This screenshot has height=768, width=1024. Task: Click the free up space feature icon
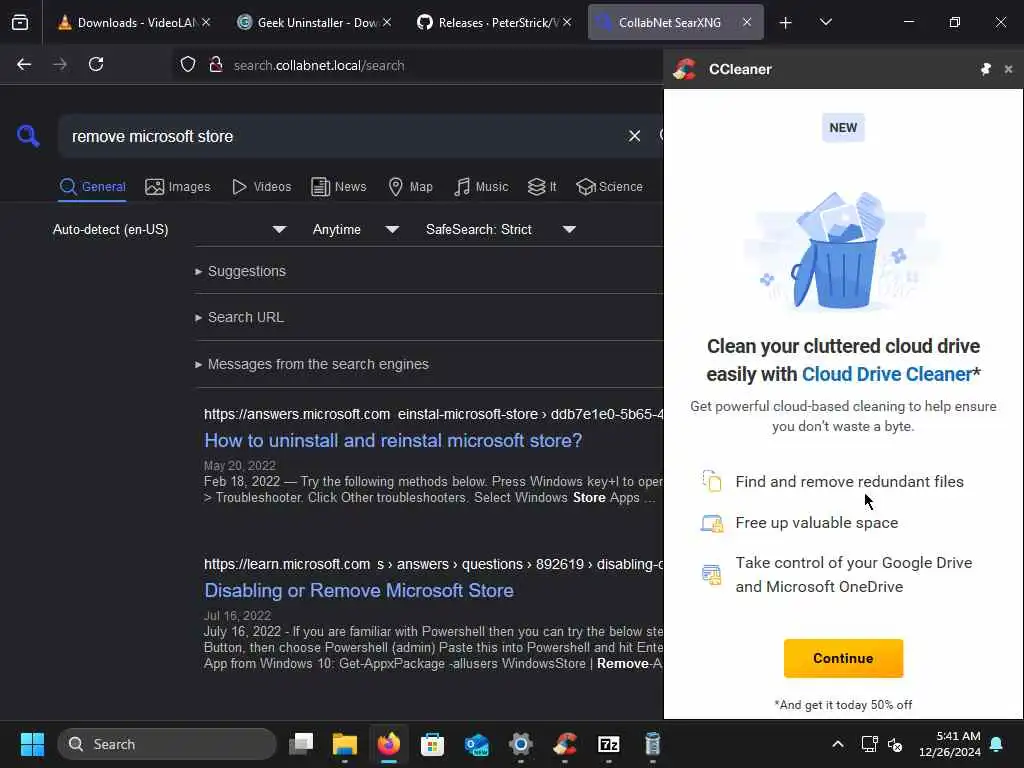tap(712, 523)
